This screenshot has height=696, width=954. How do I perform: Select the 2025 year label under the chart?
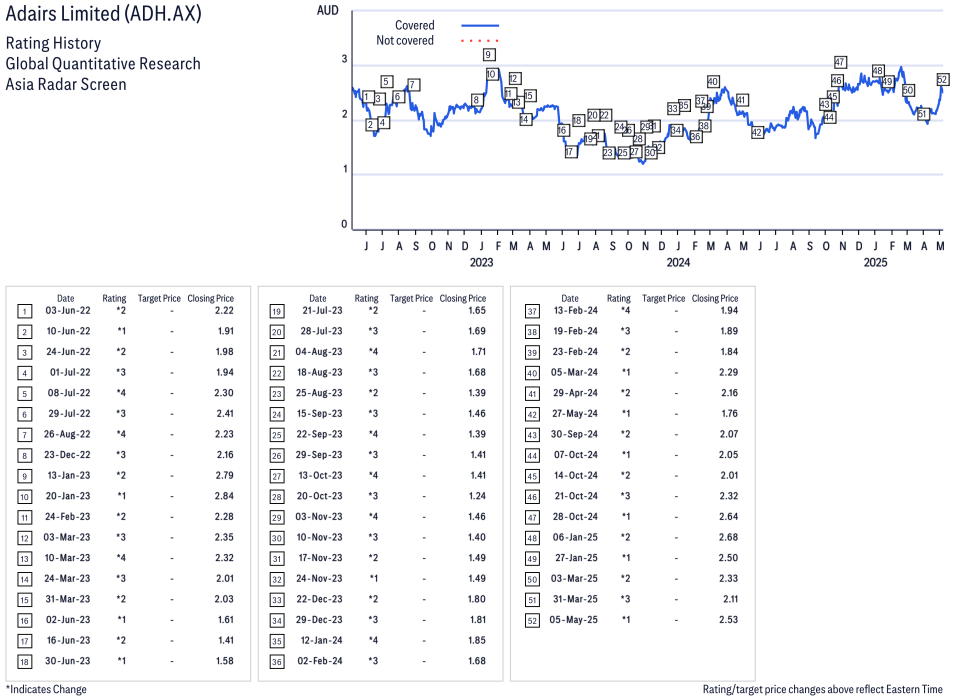point(876,262)
